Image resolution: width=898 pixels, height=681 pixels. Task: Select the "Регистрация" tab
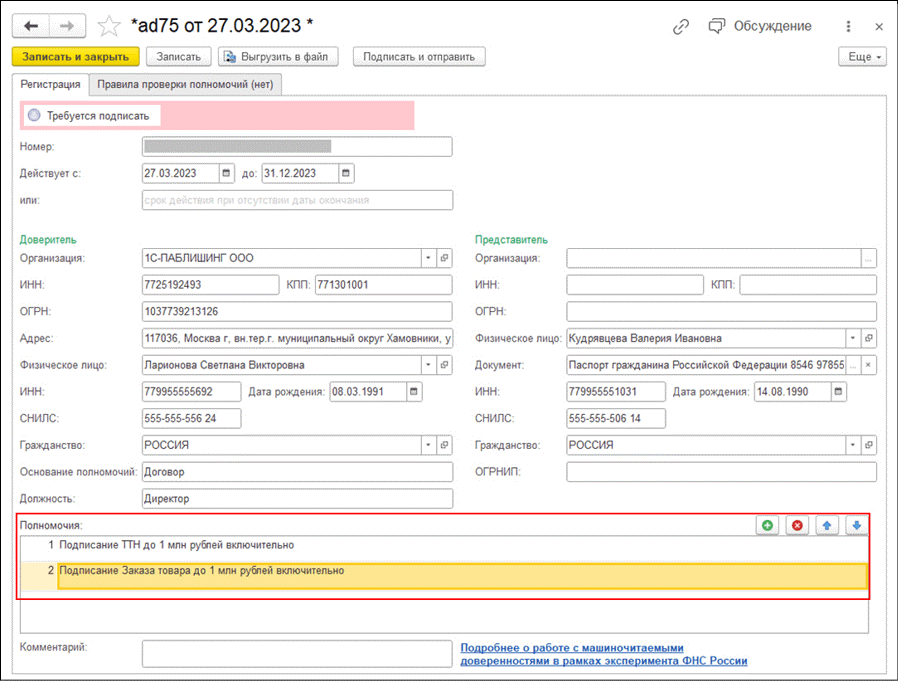(x=50, y=85)
